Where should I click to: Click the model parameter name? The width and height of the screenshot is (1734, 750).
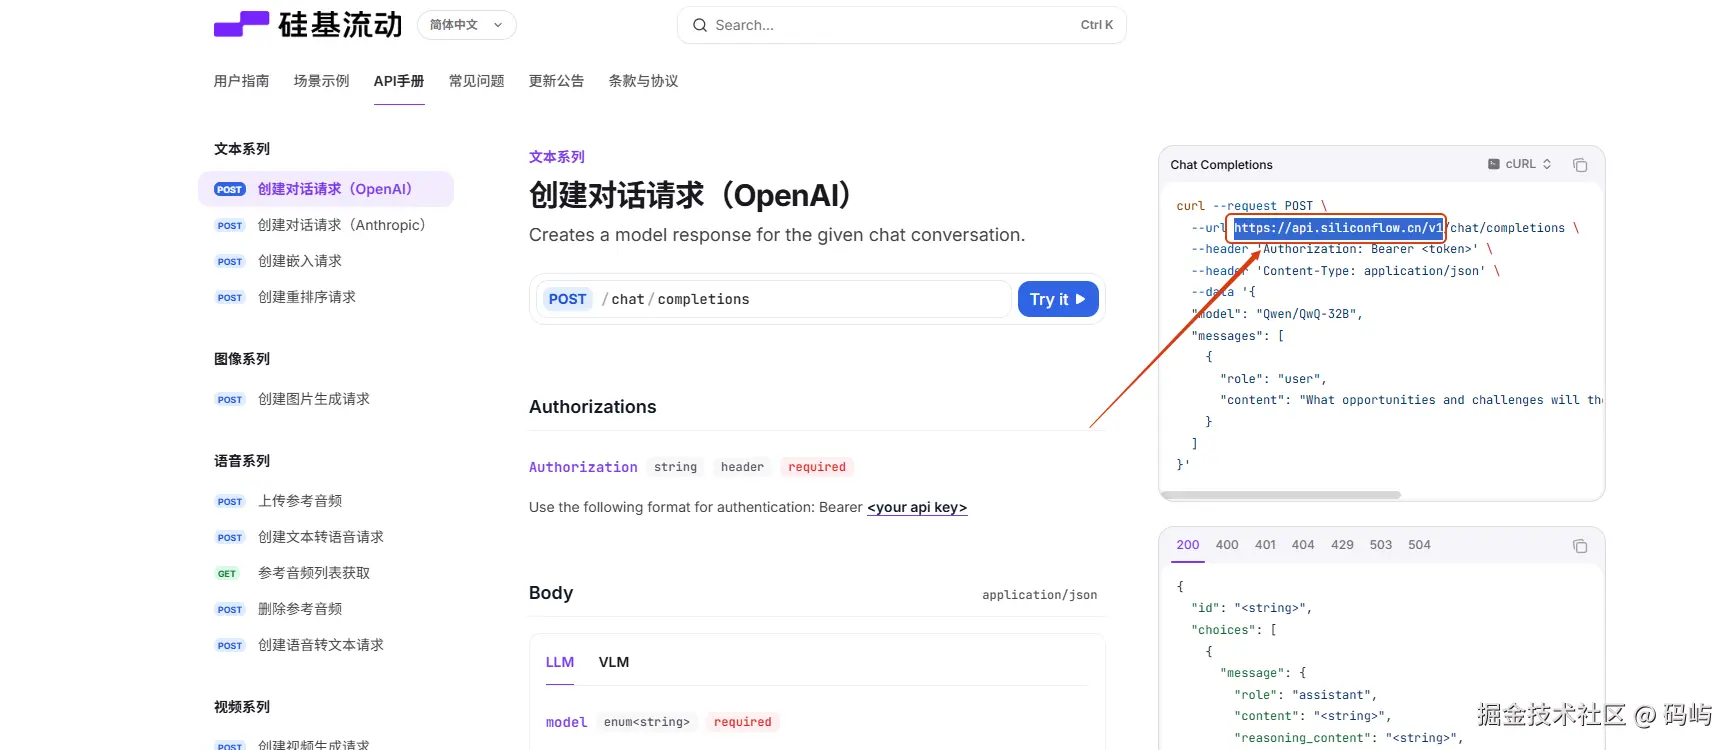click(x=566, y=722)
